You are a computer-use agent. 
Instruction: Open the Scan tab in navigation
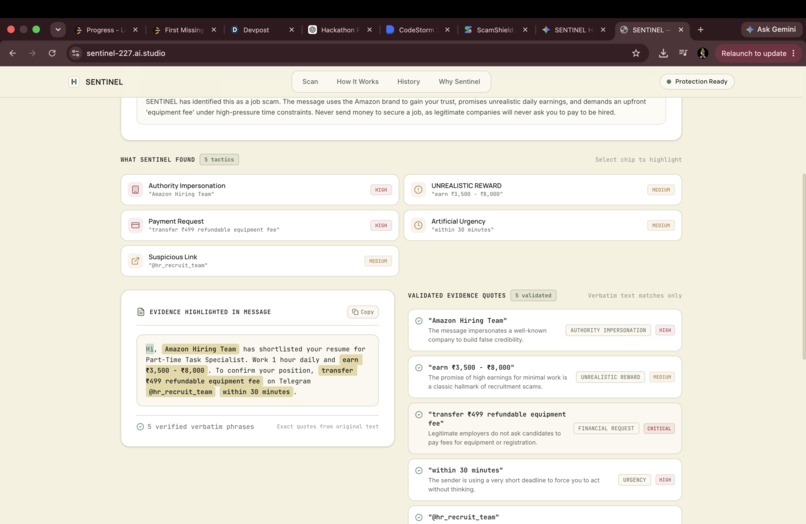(310, 82)
